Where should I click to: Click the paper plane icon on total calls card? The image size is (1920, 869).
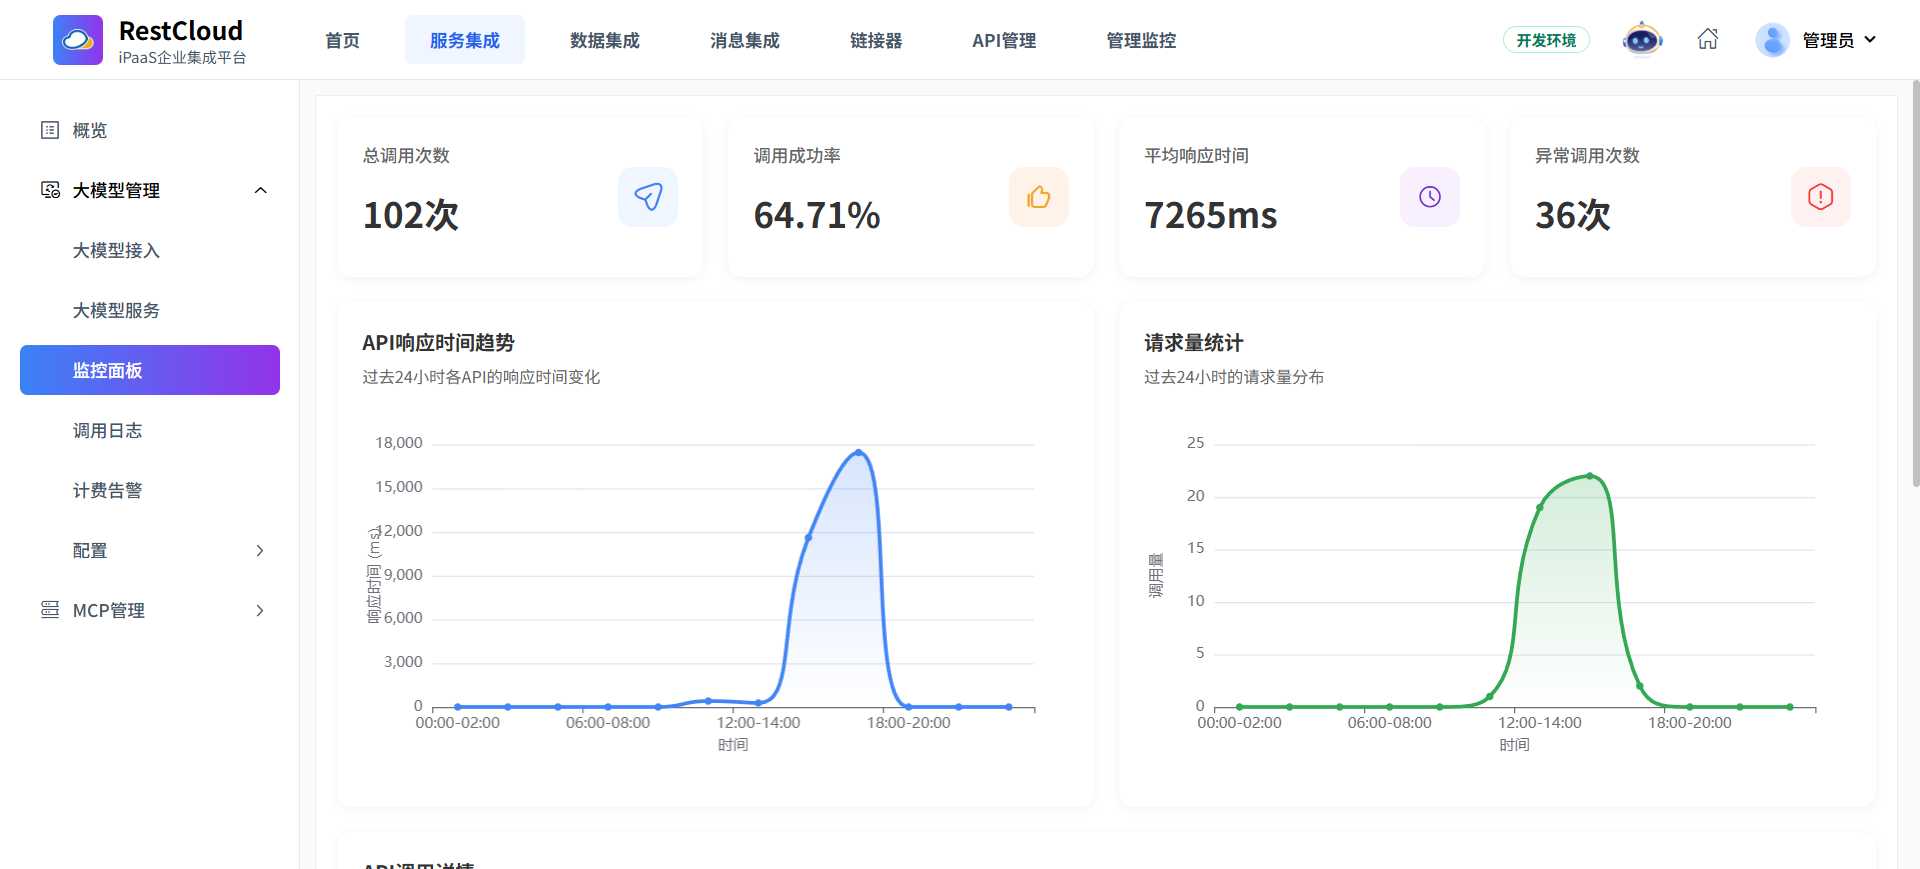pyautogui.click(x=648, y=197)
